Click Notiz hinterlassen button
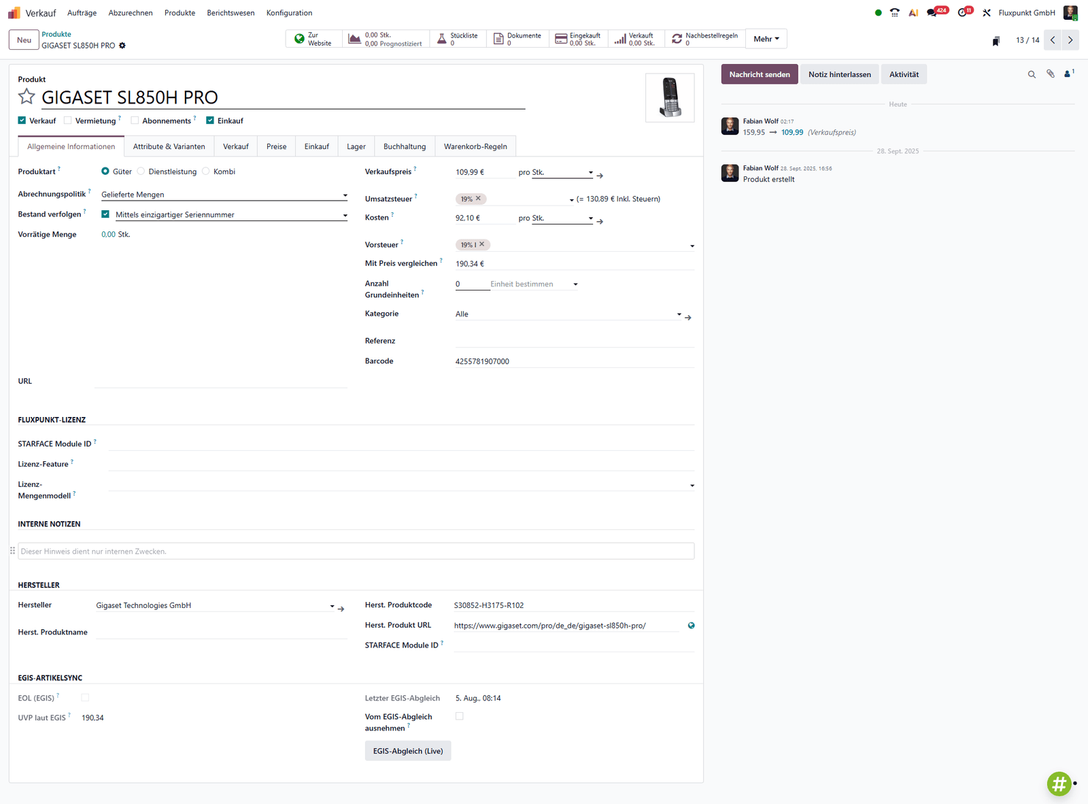Image resolution: width=1088 pixels, height=804 pixels. coord(840,74)
